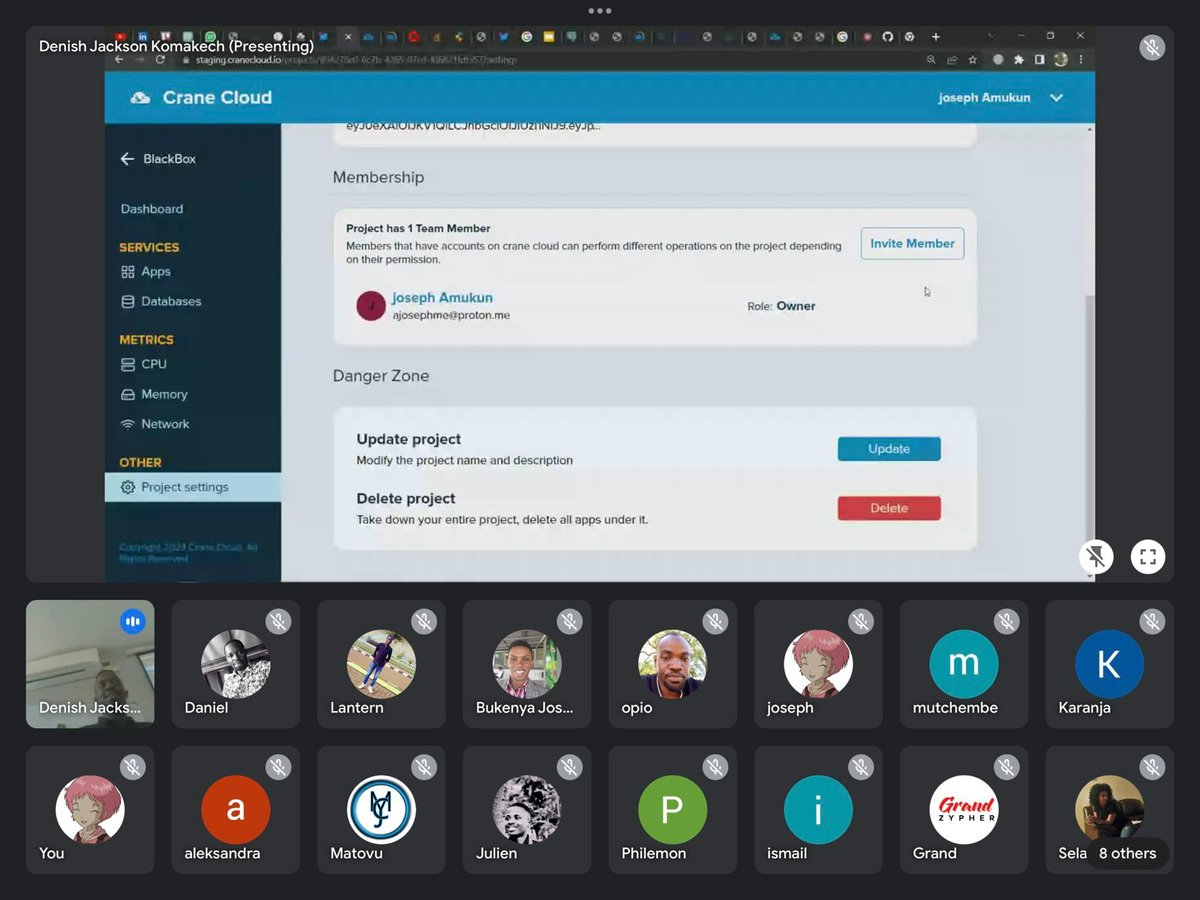Open the joseph Amukun member link
The width and height of the screenshot is (1200, 900).
tap(442, 297)
